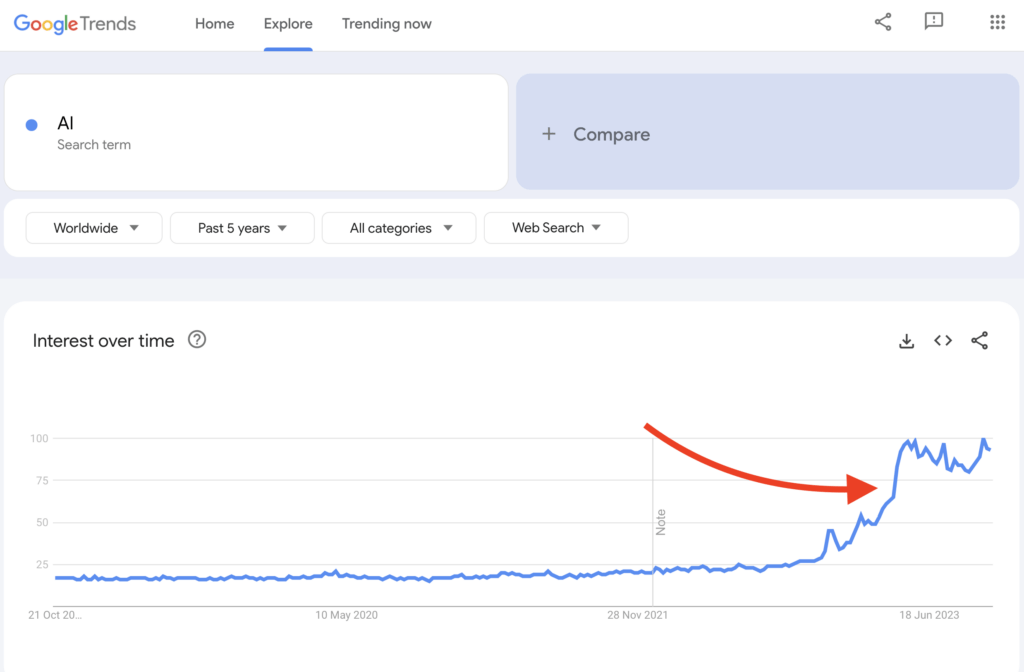Open the send feedback icon
This screenshot has width=1024, height=672.
coord(934,22)
